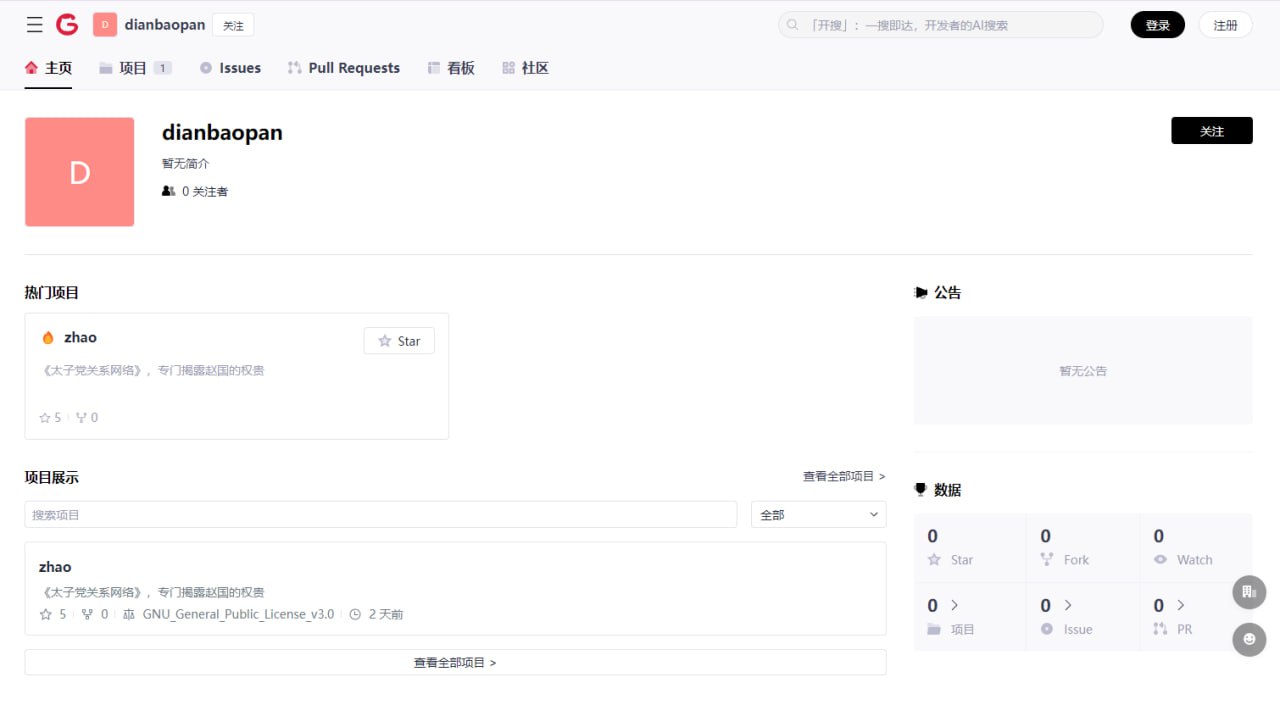This screenshot has width=1280, height=705.
Task: Click the trophy icon beside 数据
Action: 921,489
